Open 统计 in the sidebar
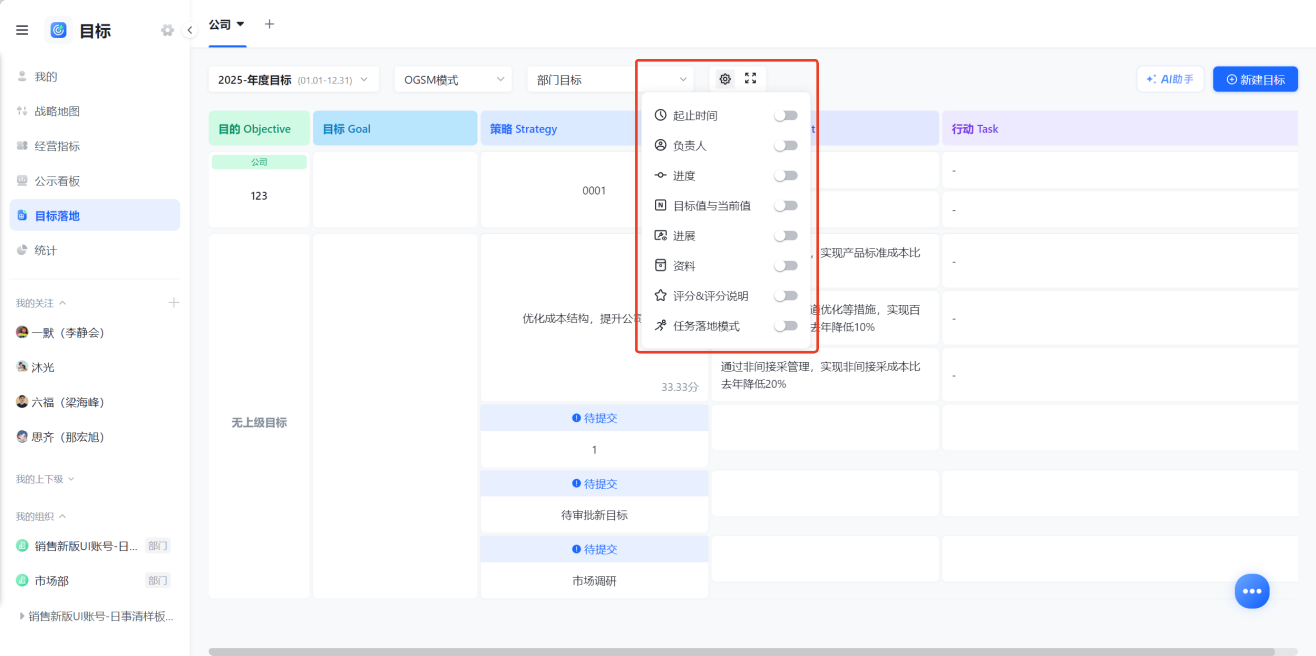The height and width of the screenshot is (656, 1316). pyautogui.click(x=95, y=250)
